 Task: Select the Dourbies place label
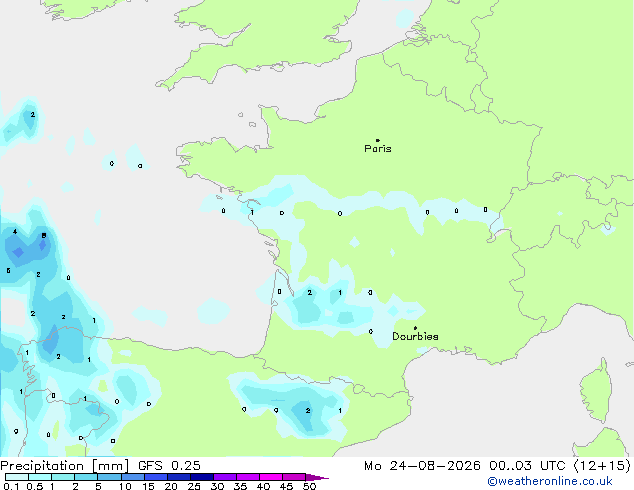415,336
